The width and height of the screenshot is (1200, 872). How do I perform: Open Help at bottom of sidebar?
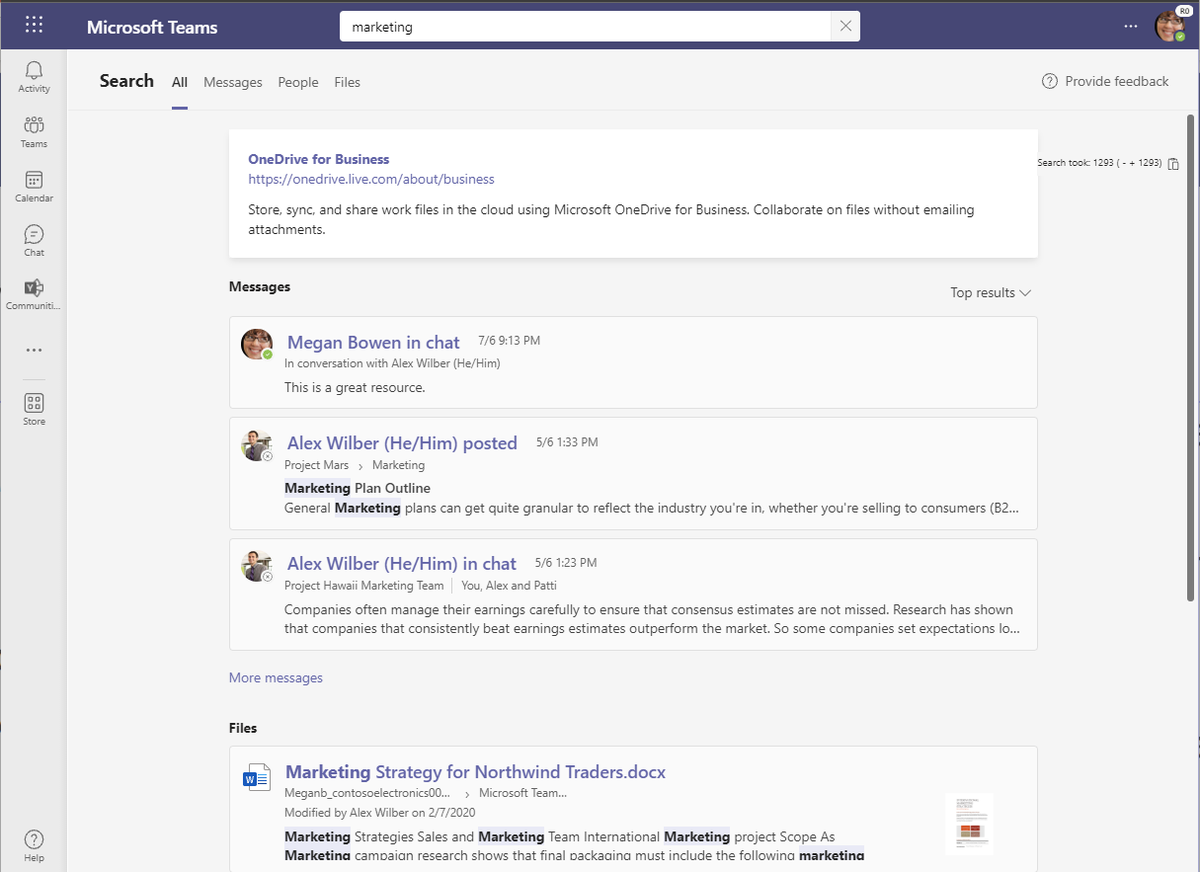click(x=34, y=845)
